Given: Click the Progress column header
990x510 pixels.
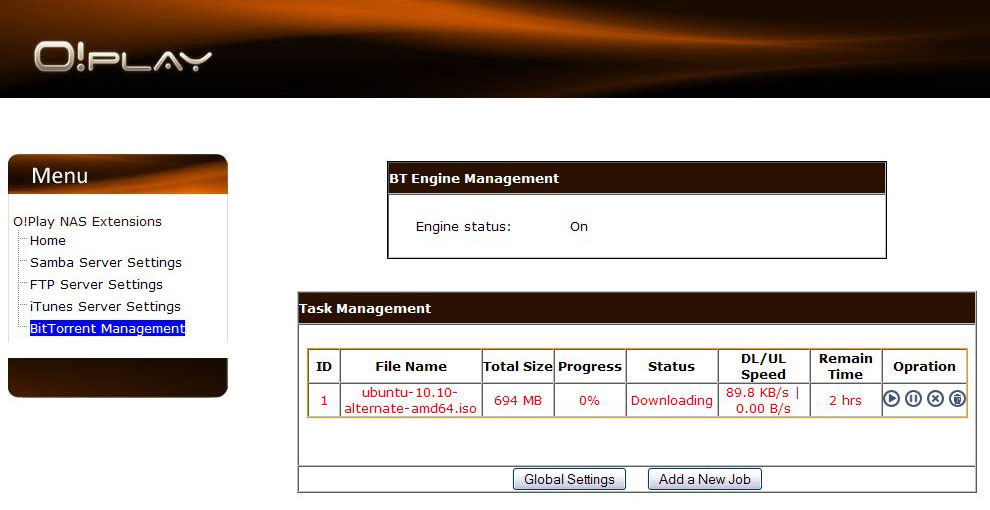Looking at the screenshot, I should point(590,366).
